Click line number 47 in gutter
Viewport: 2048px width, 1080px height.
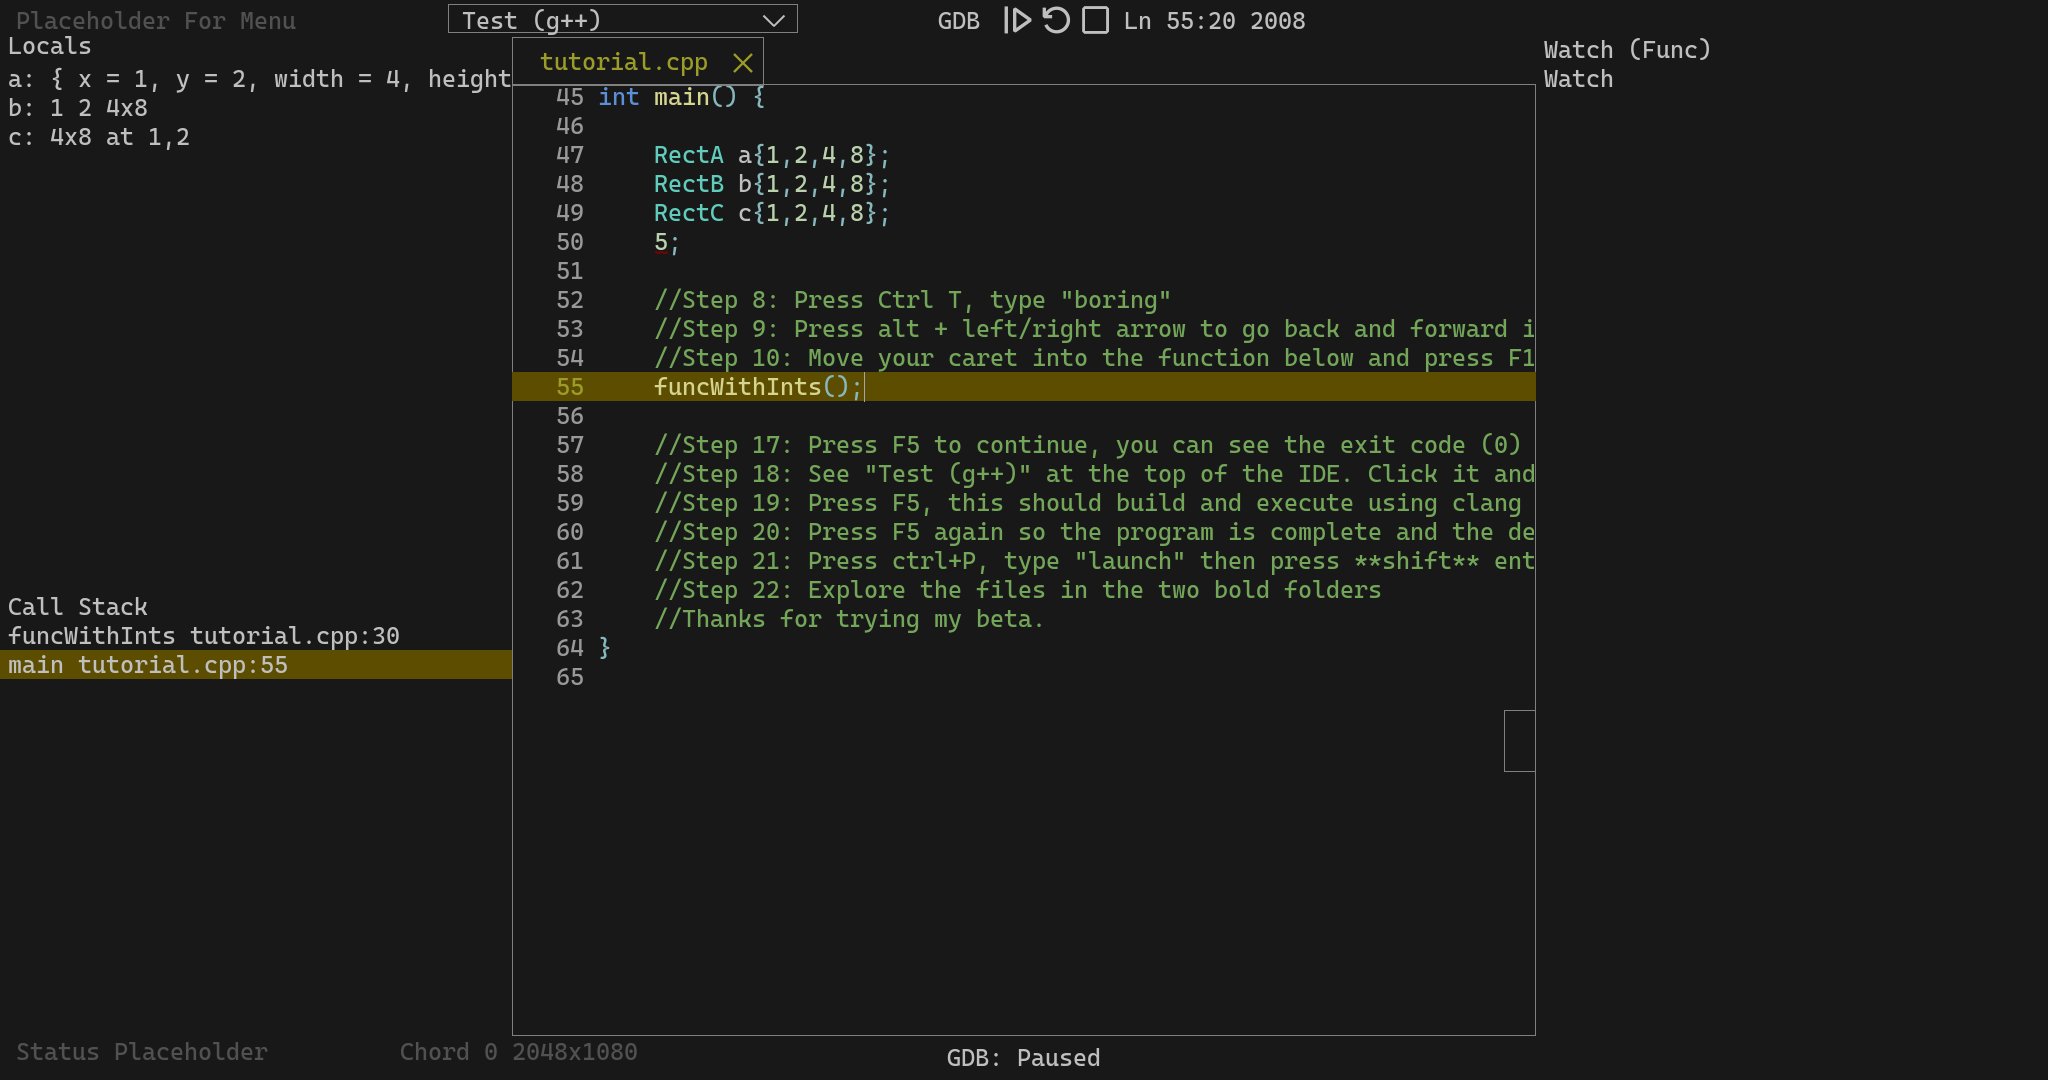coord(570,155)
